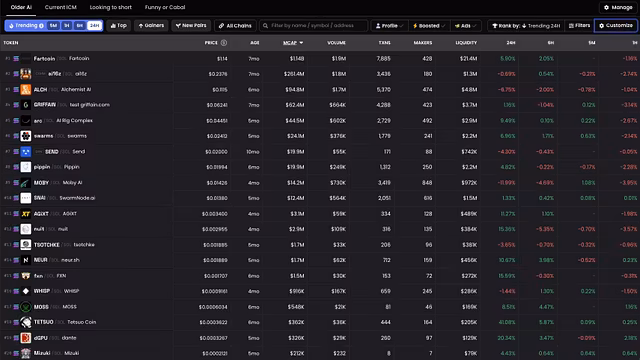Open the AGIXT token logo
This screenshot has height=360, width=640.
(x=26, y=213)
